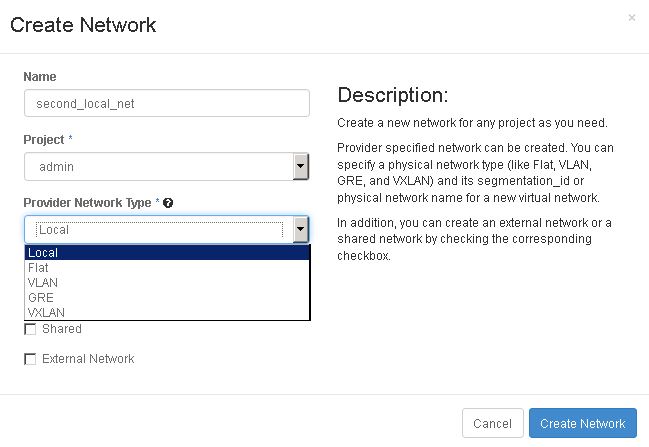Click the Provider Network Type combo box

tap(160, 230)
